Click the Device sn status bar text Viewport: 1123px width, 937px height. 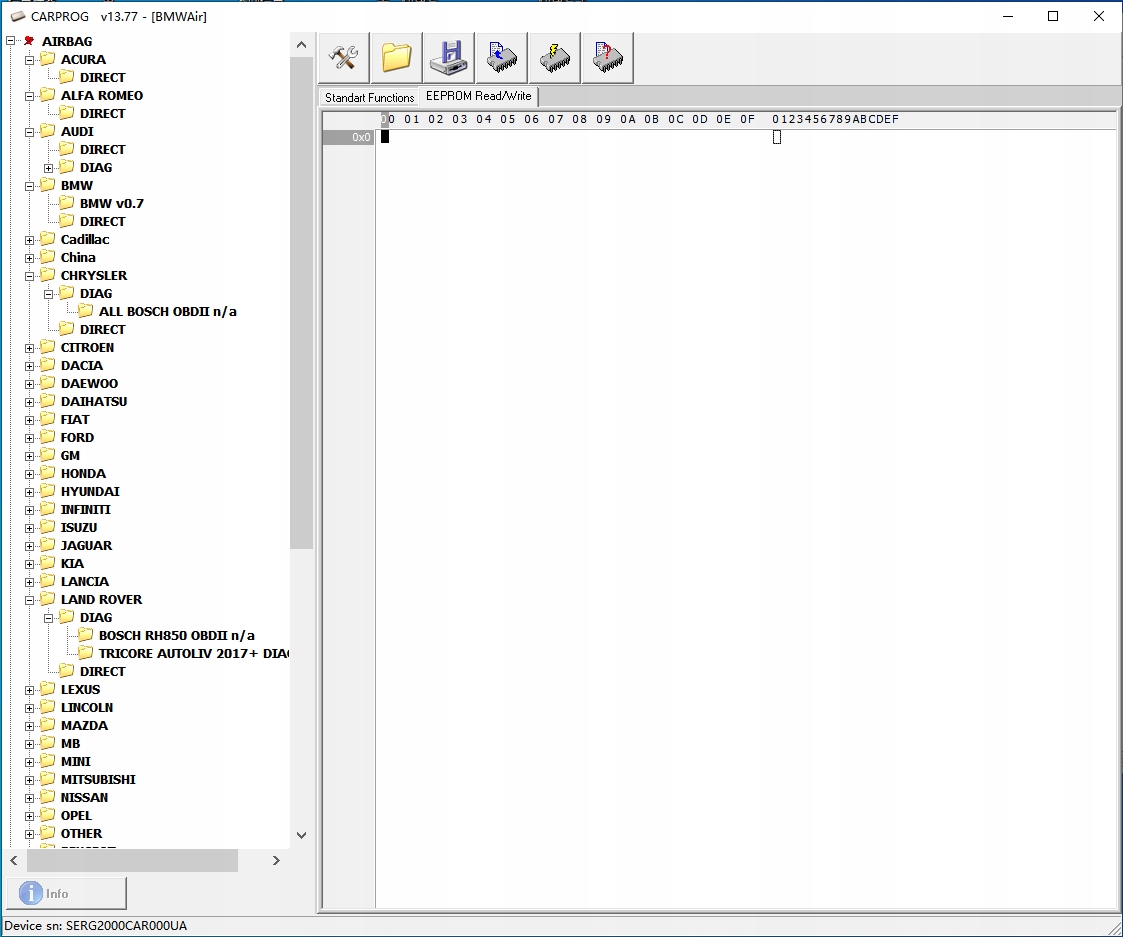(x=95, y=926)
